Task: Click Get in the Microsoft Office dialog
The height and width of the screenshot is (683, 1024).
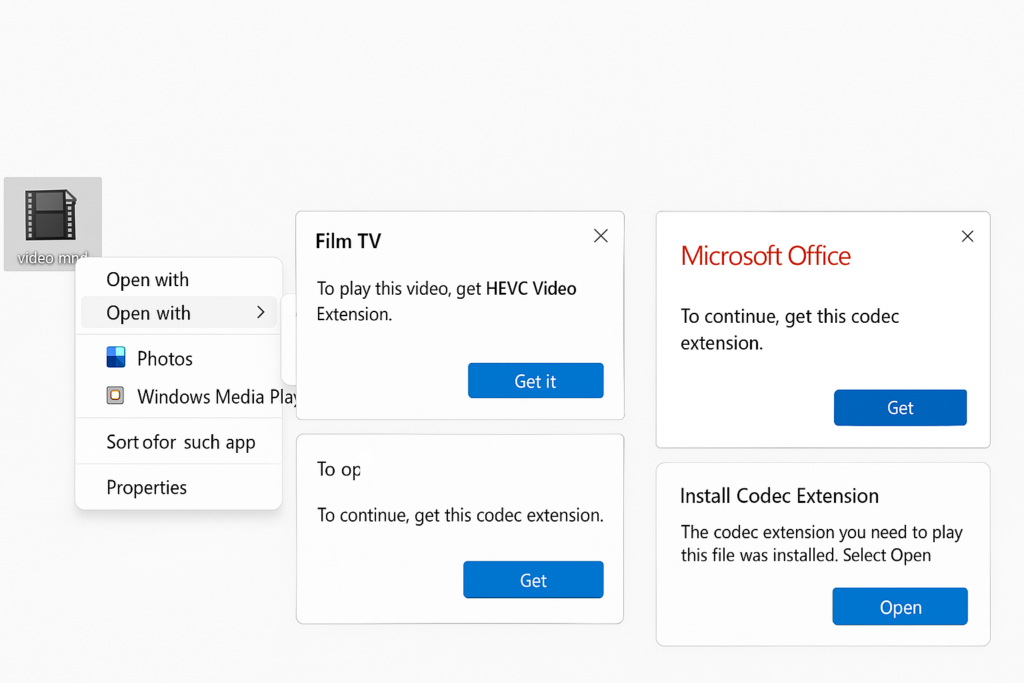Action: (x=900, y=407)
